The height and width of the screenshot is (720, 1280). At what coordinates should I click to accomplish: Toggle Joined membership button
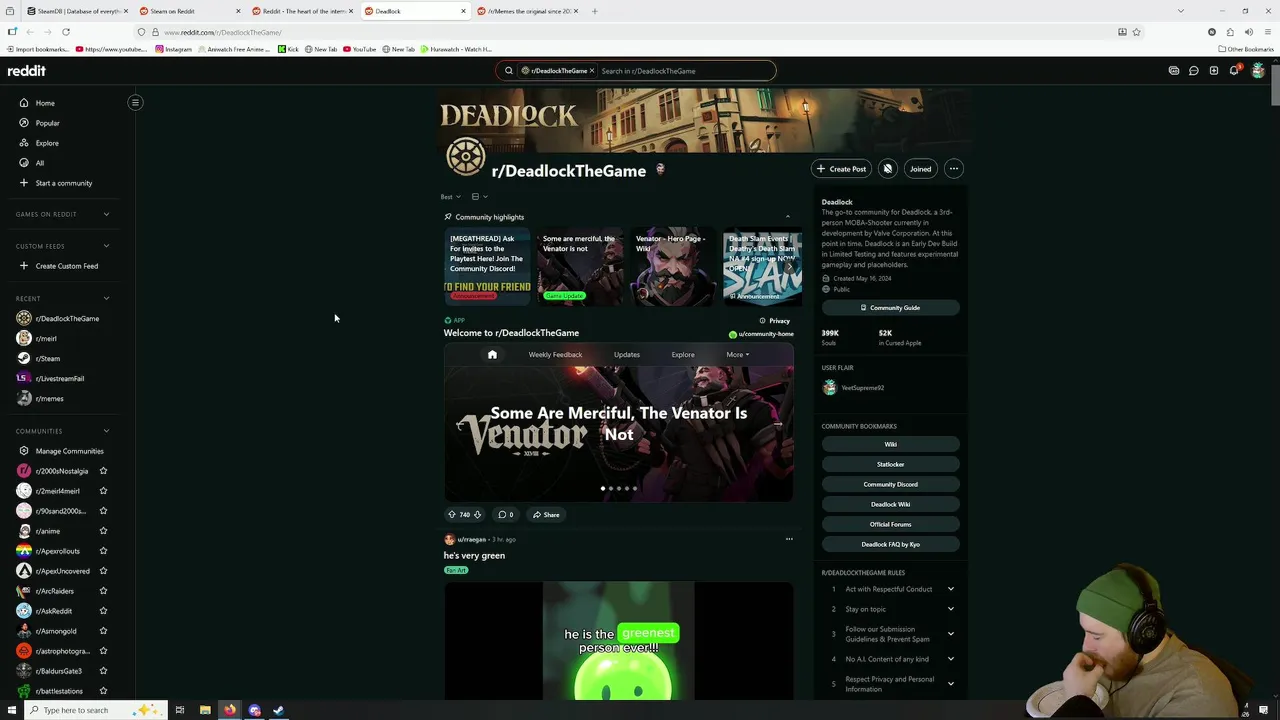[x=920, y=169]
